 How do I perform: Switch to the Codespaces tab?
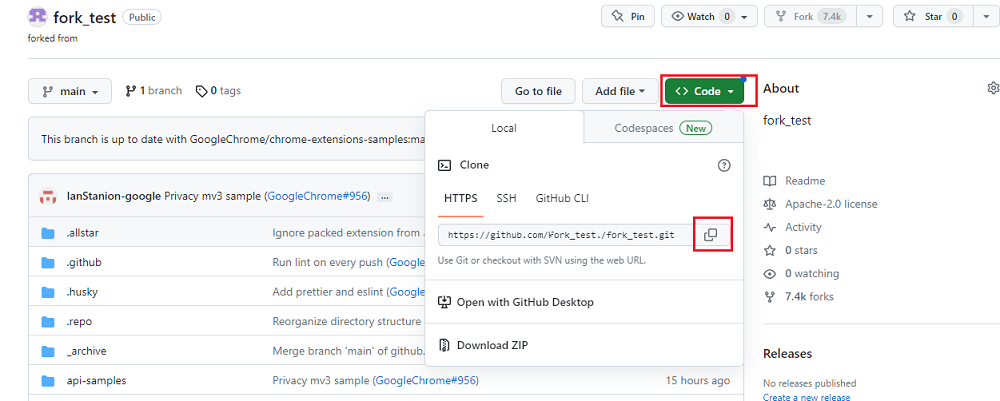click(x=662, y=128)
